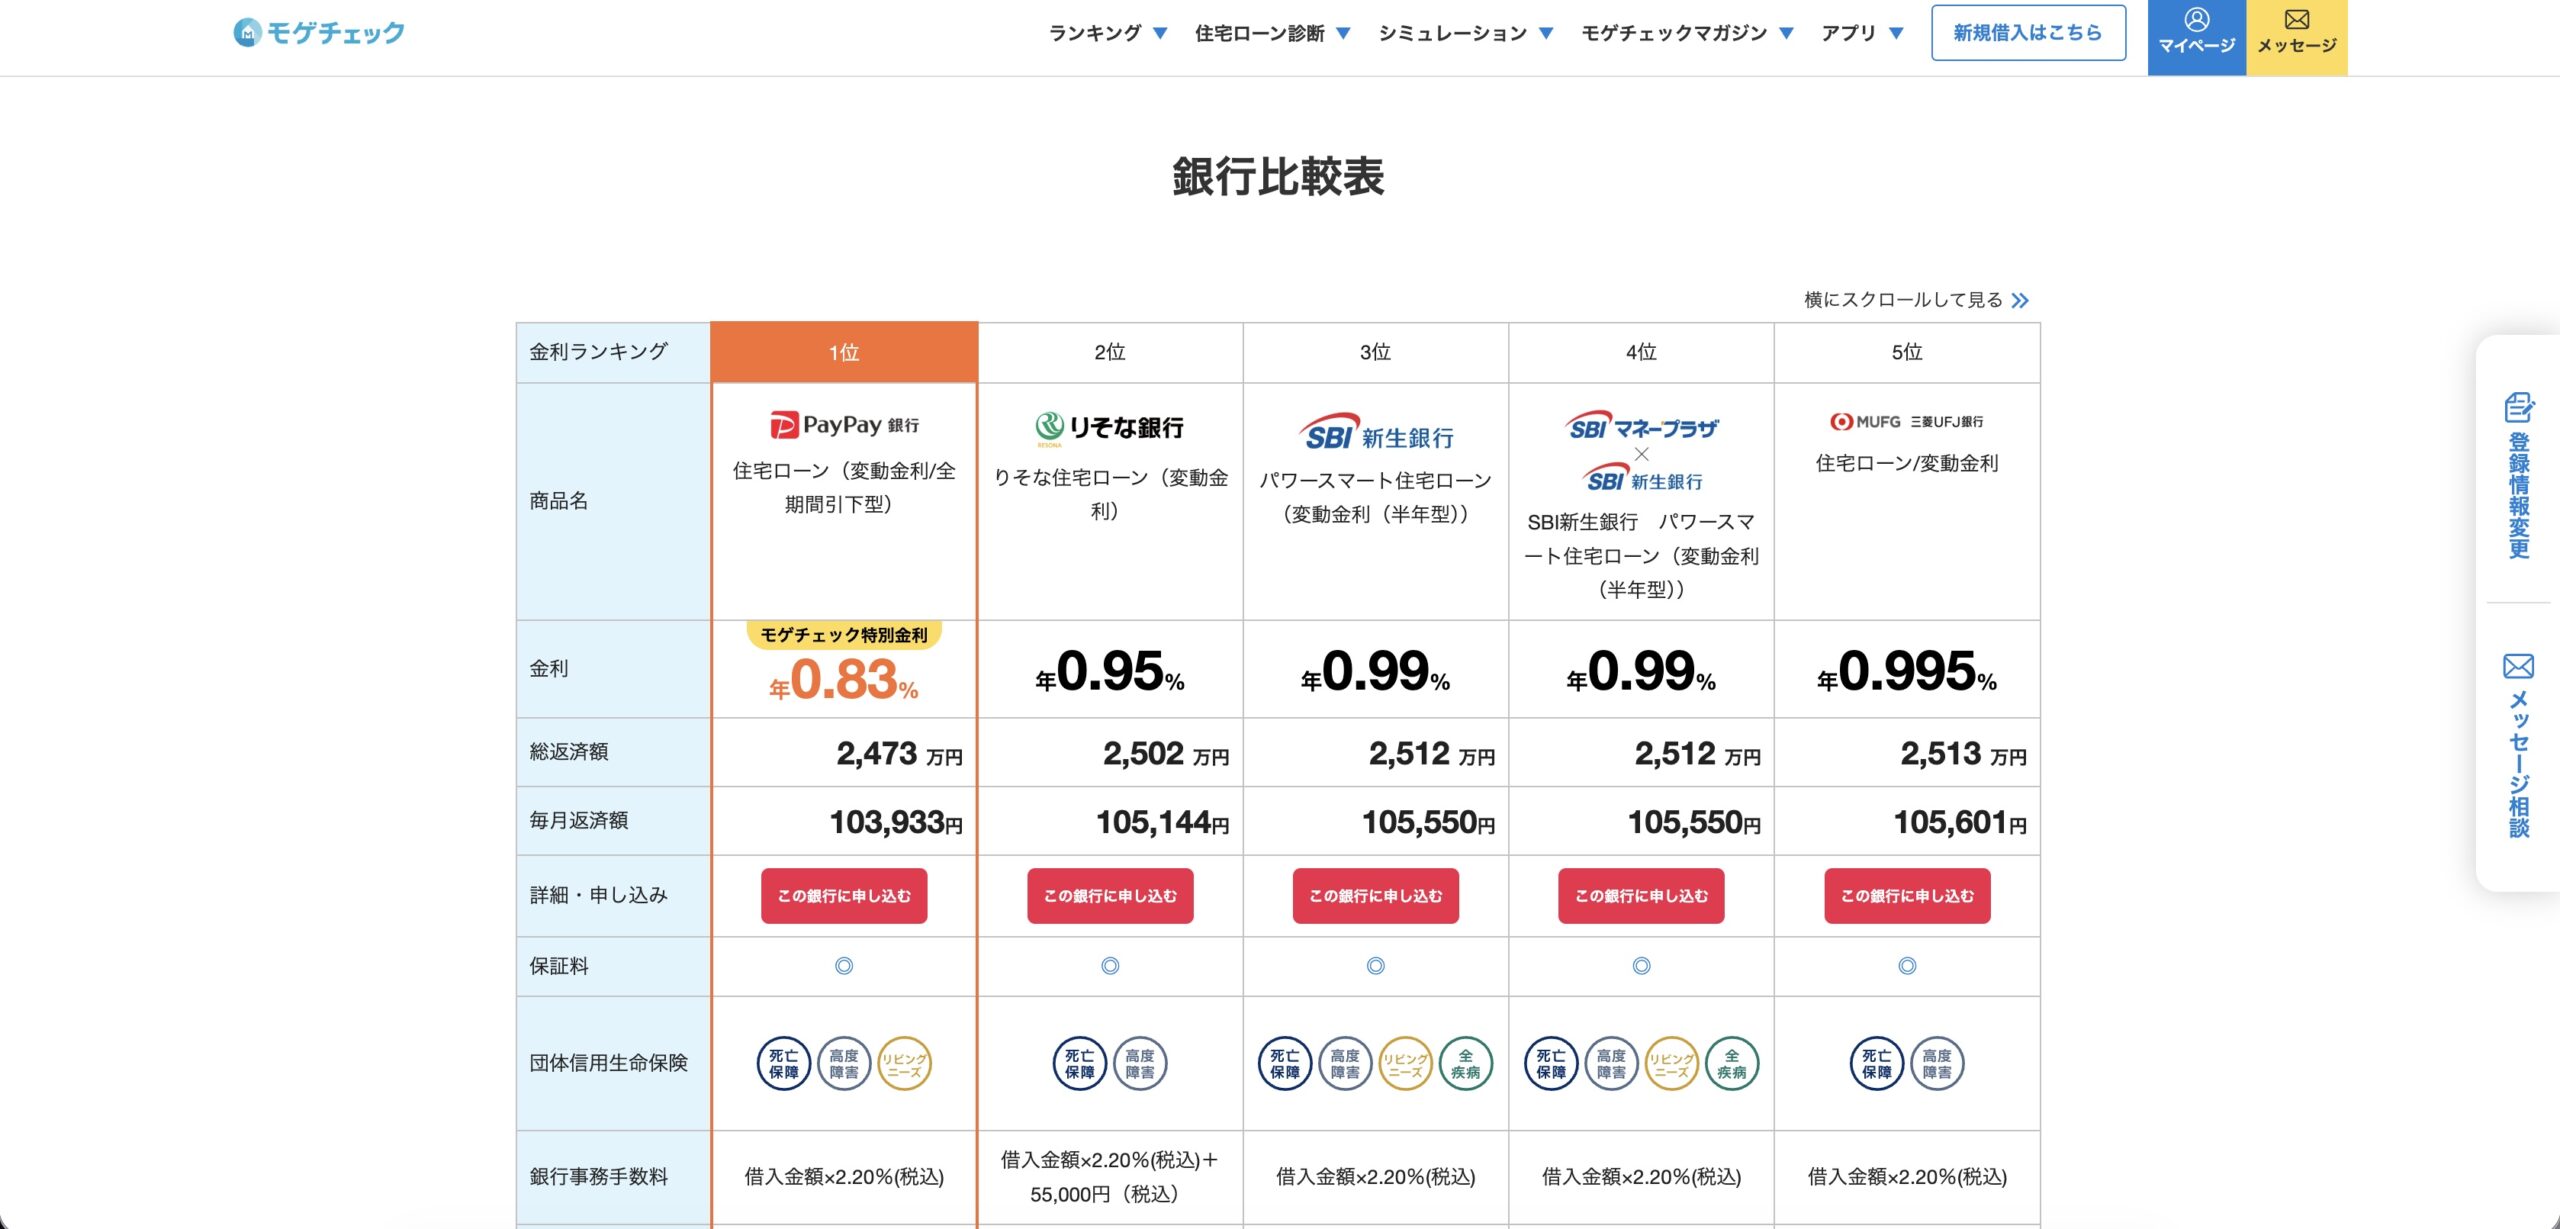2560x1229 pixels.
Task: Select the 3位 ranking column header
Action: [x=1375, y=352]
